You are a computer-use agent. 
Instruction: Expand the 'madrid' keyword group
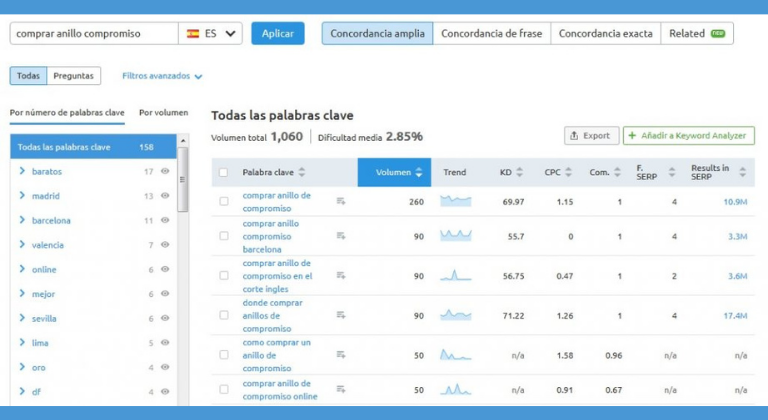(22, 196)
